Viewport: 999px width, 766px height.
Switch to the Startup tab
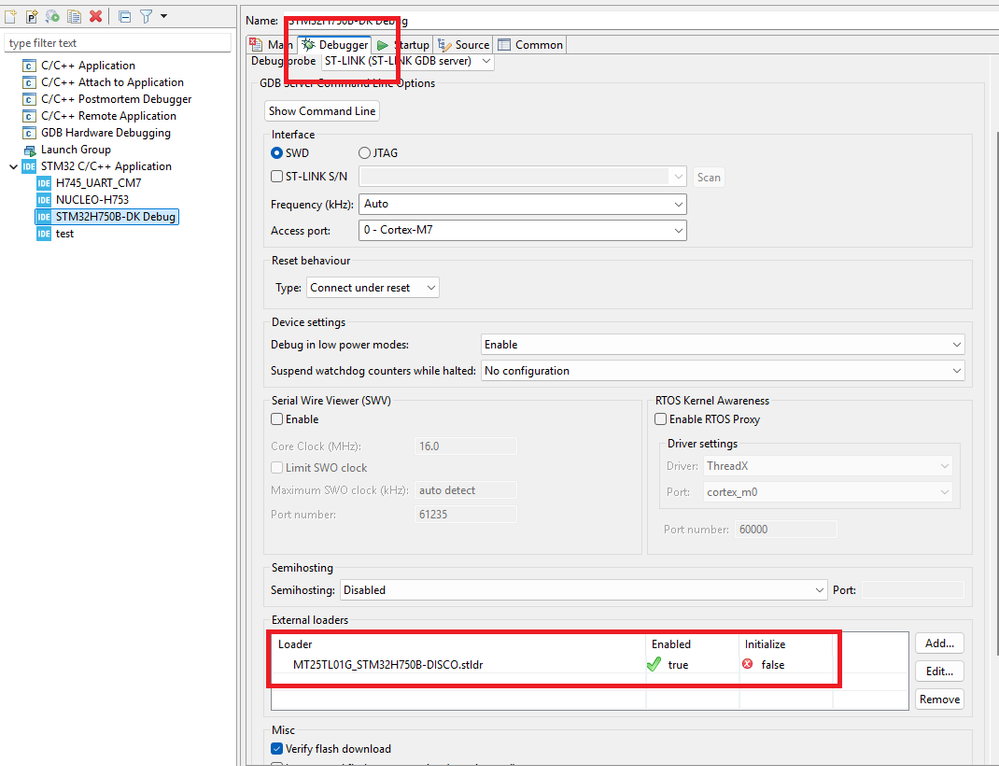(x=403, y=45)
